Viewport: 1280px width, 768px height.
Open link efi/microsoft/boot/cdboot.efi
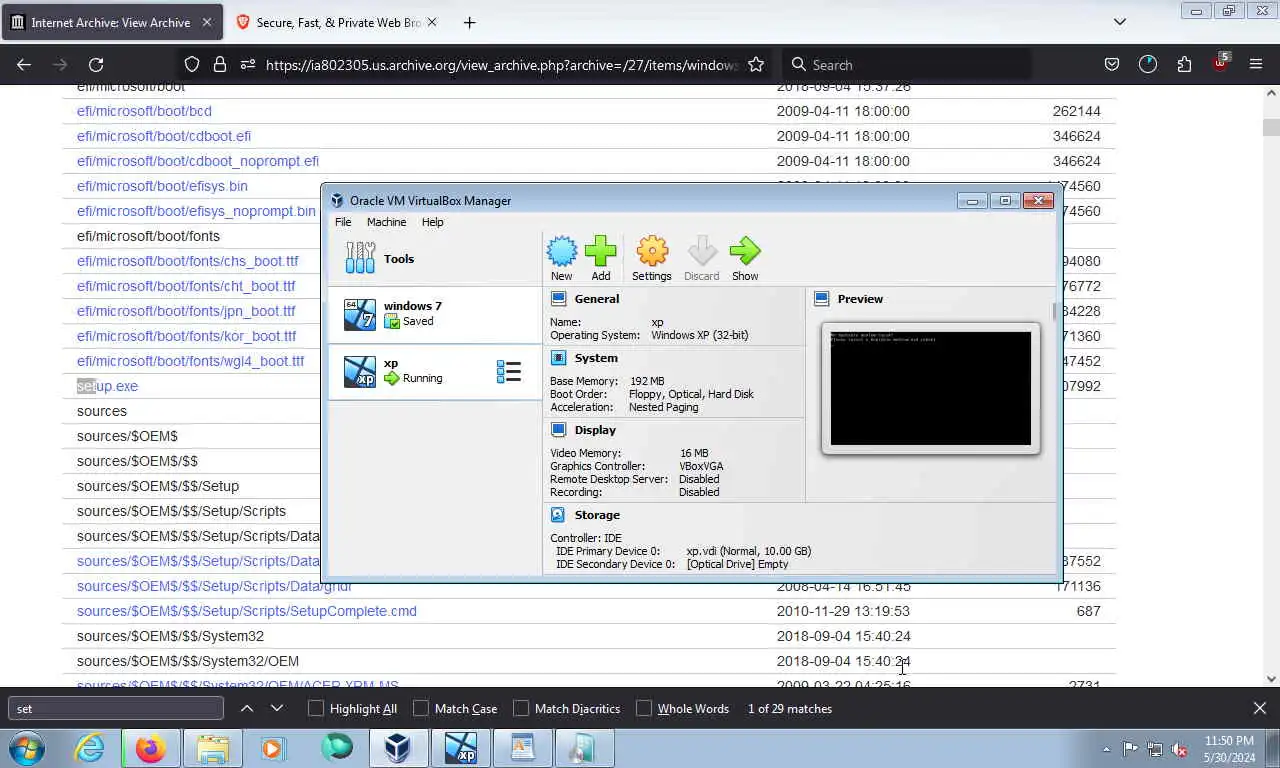pos(164,136)
